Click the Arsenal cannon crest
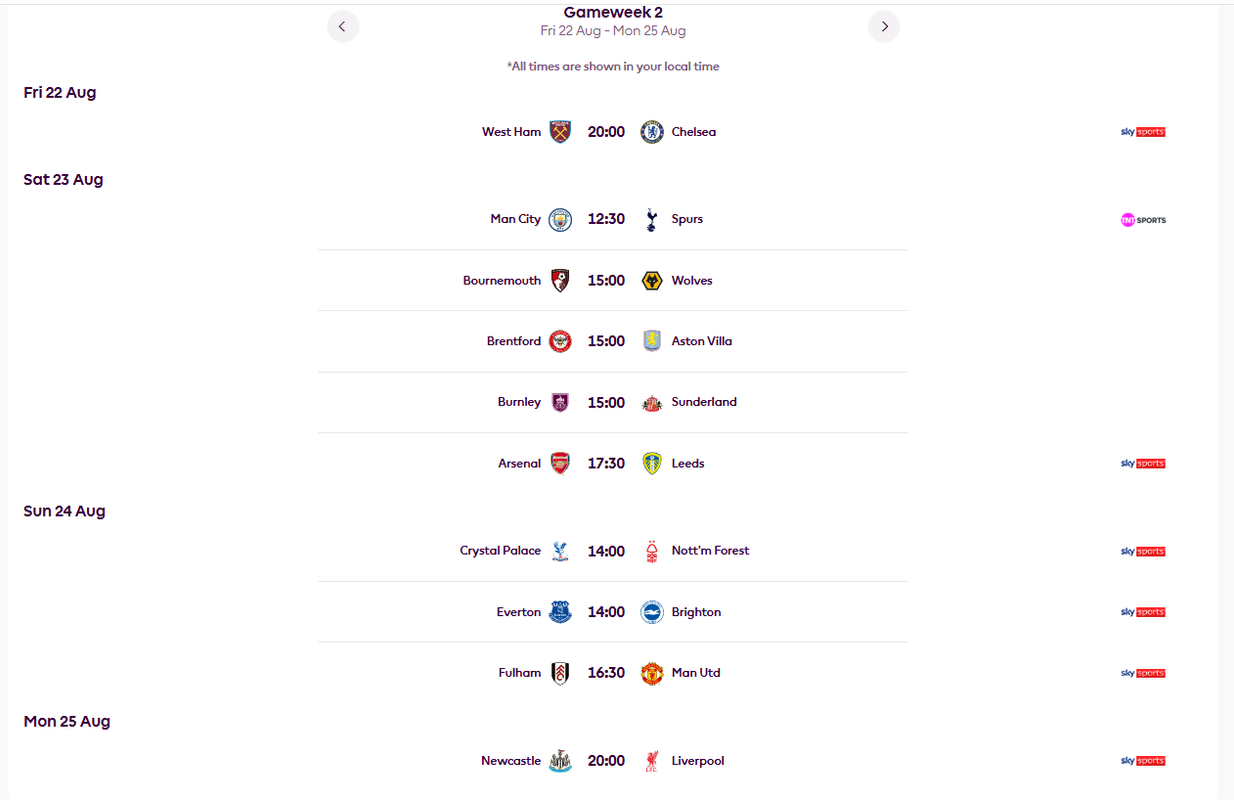Viewport: 1234px width, 800px height. [x=560, y=464]
